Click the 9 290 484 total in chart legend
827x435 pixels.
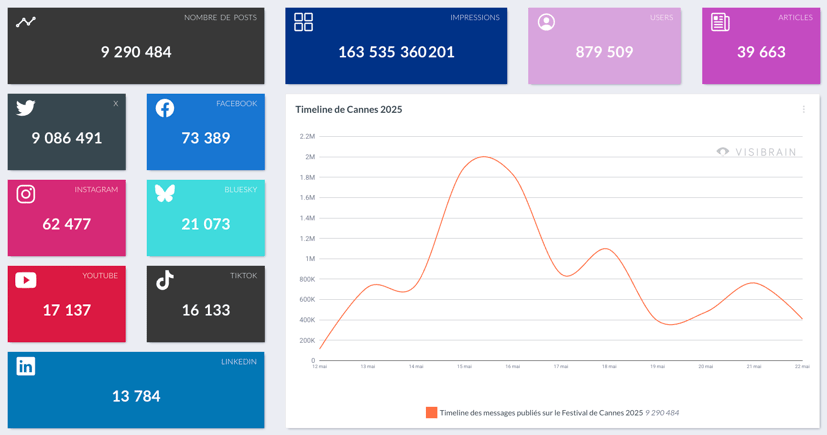point(662,413)
